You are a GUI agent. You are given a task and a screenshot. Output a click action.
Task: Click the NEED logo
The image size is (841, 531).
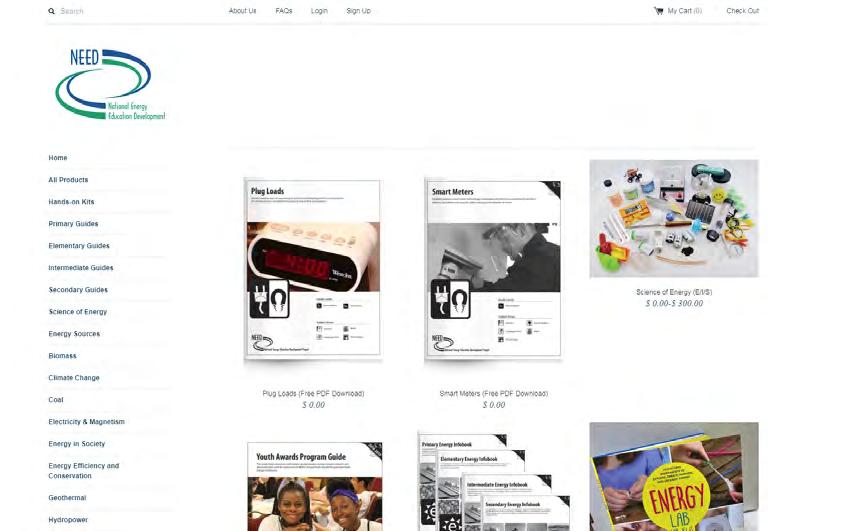tap(110, 84)
